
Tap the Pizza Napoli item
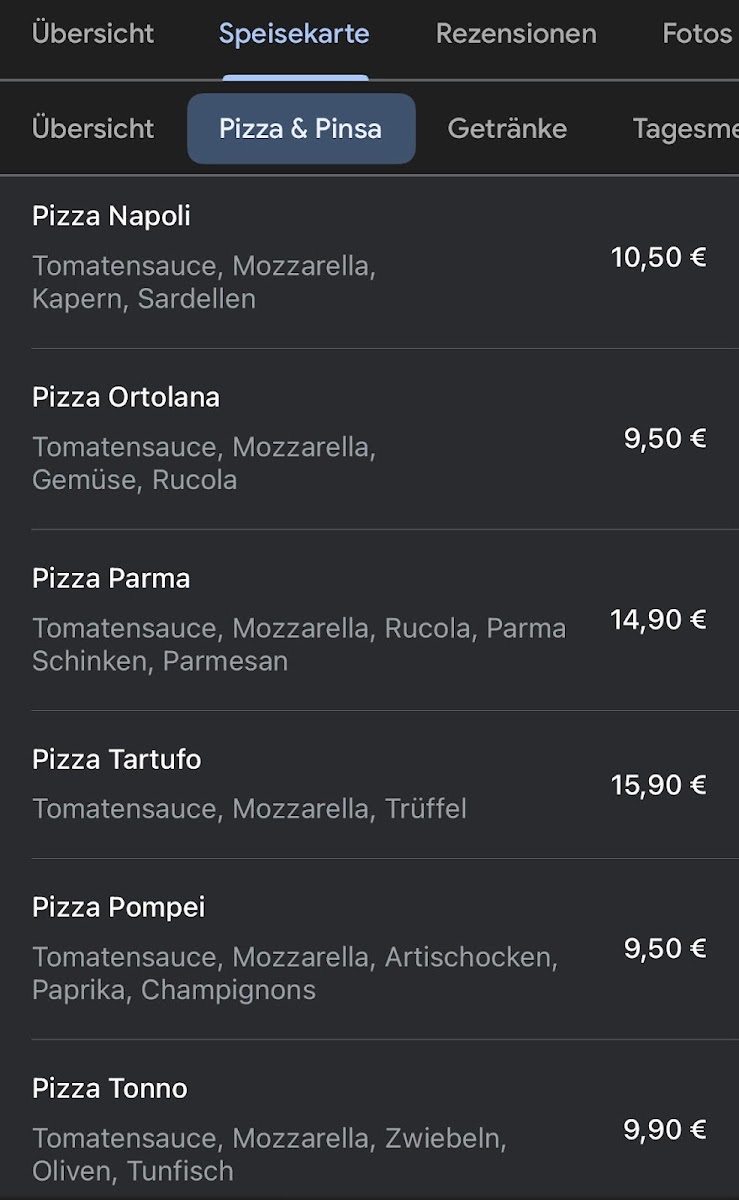[x=111, y=216]
